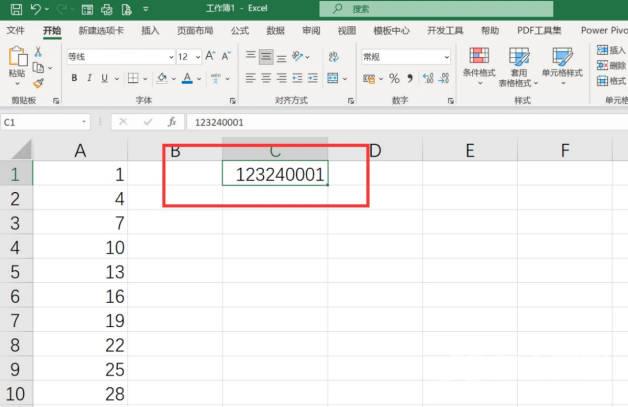Click the Save icon in the title bar
Screen dimensions: 628x407
[13, 9]
